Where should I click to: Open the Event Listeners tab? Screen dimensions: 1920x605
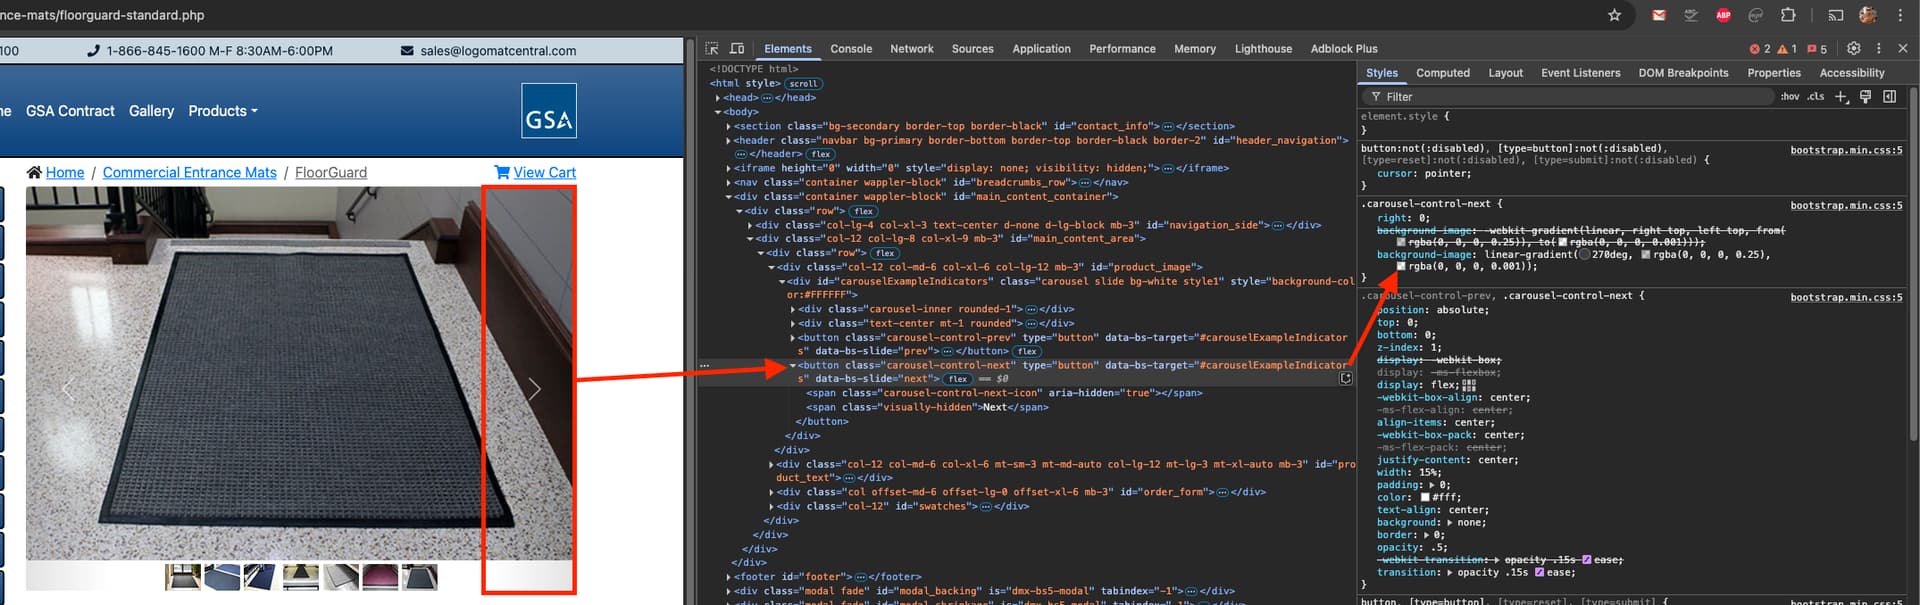click(1581, 73)
